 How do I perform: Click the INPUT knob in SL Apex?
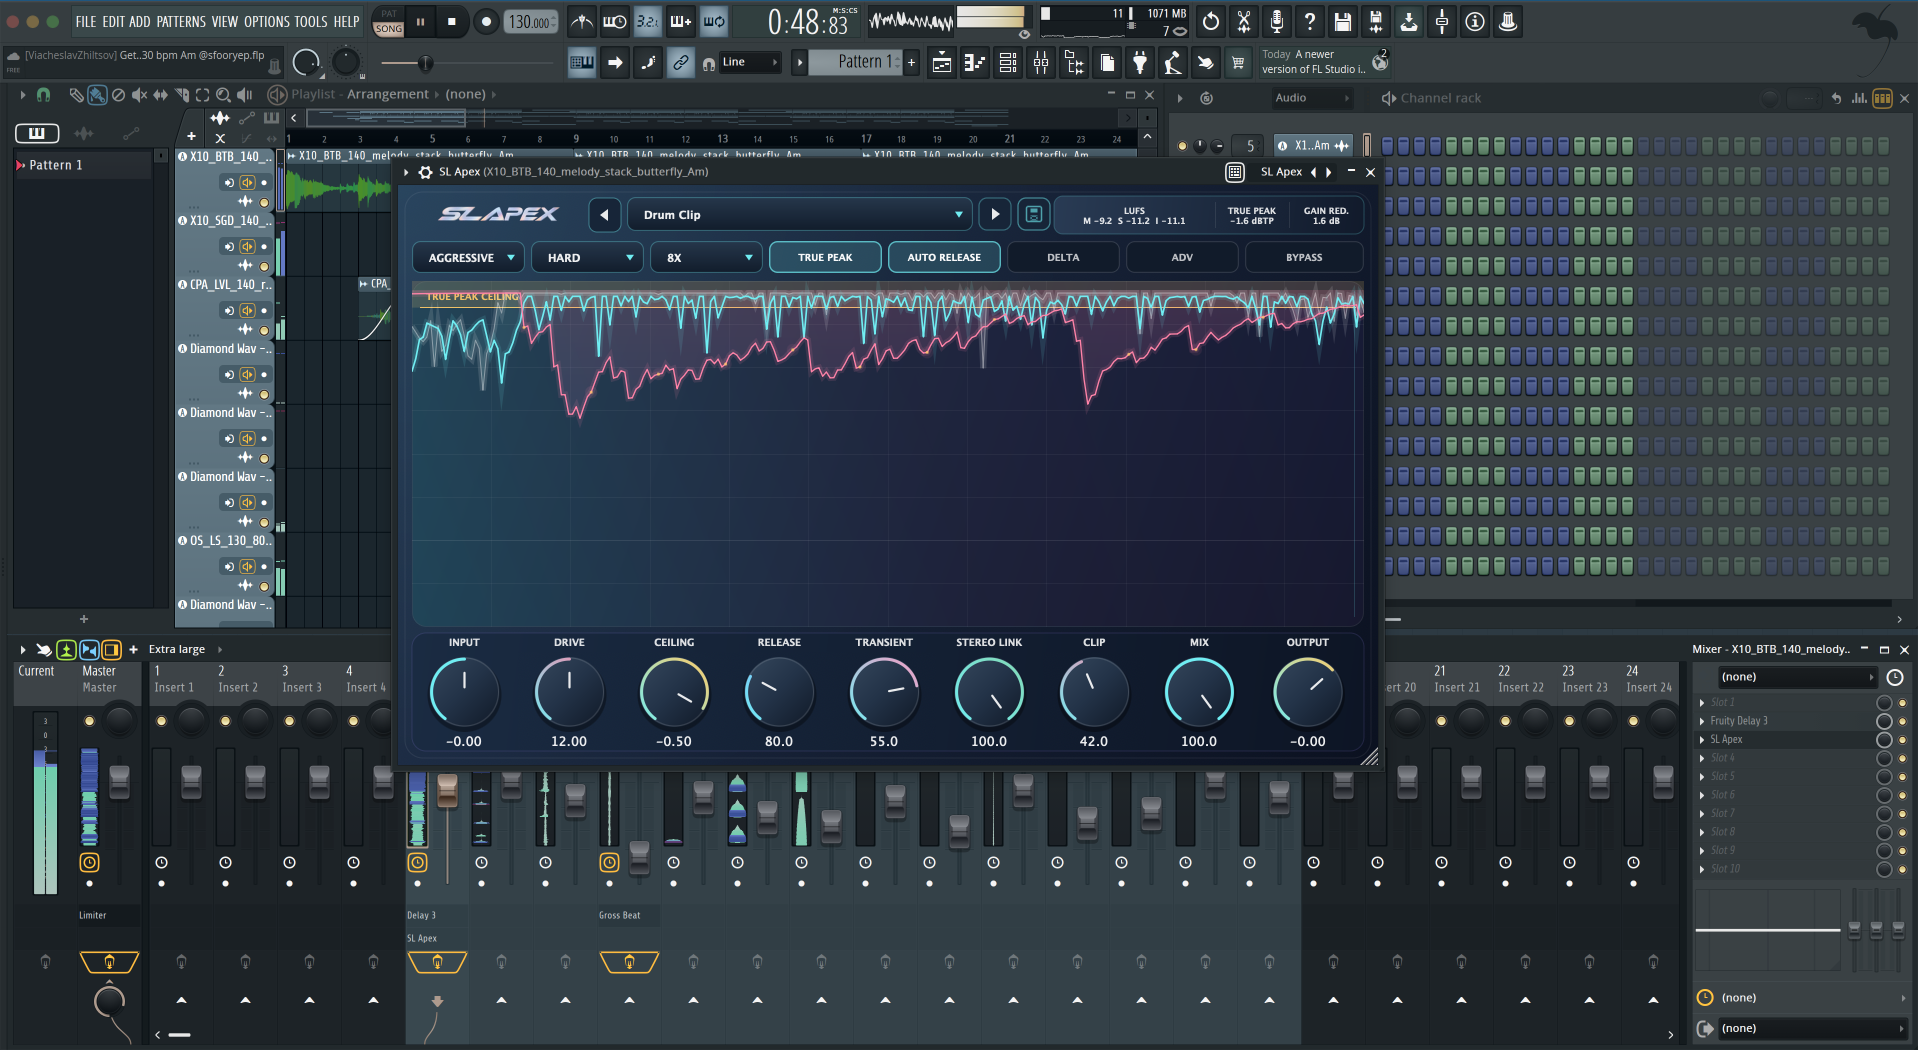[464, 692]
